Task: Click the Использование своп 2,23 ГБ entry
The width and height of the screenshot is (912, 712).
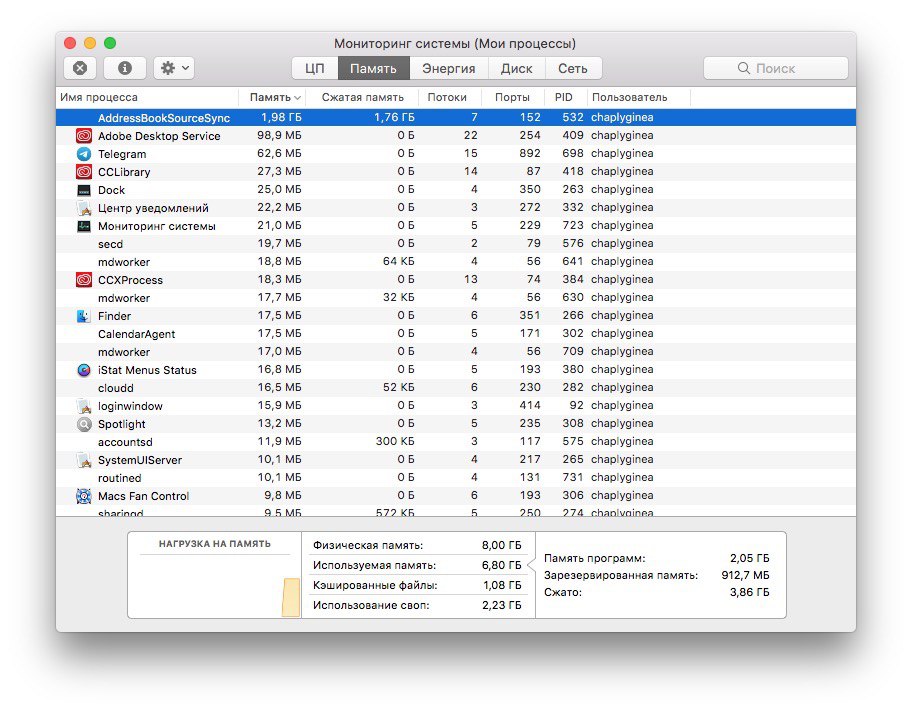Action: 417,605
